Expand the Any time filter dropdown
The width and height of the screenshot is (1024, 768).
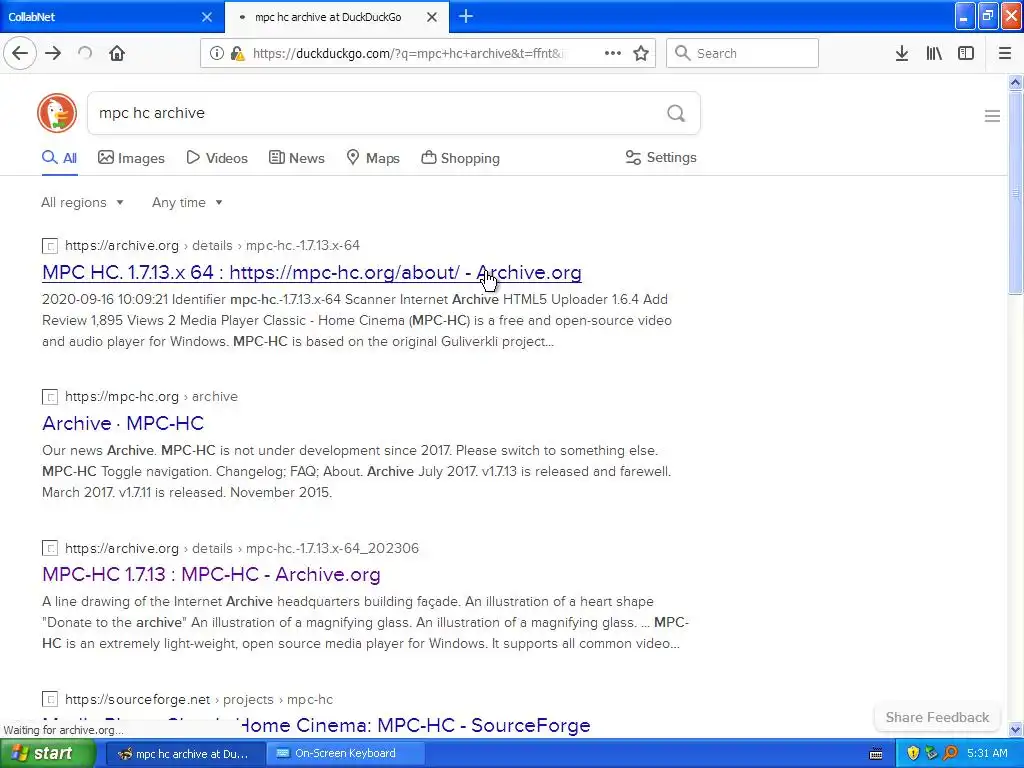click(x=187, y=202)
